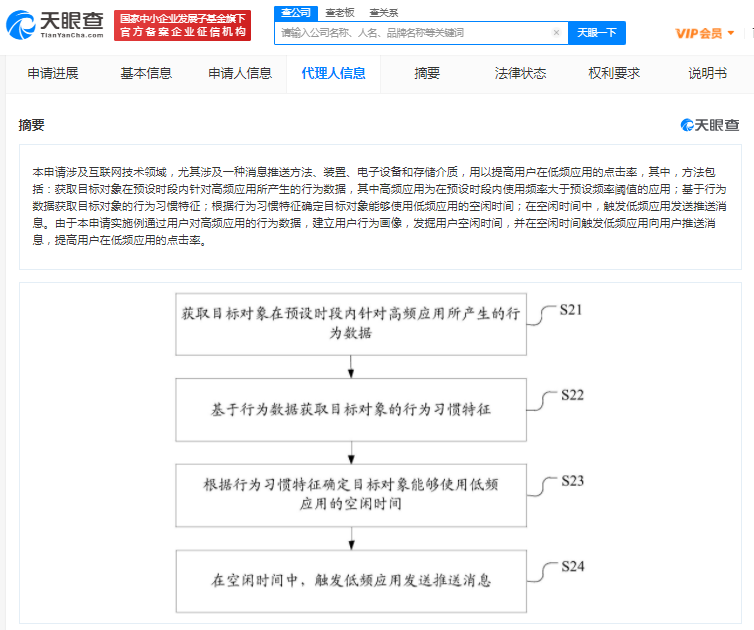Open the VIP会员 menu
The width and height of the screenshot is (754, 630).
(x=699, y=33)
